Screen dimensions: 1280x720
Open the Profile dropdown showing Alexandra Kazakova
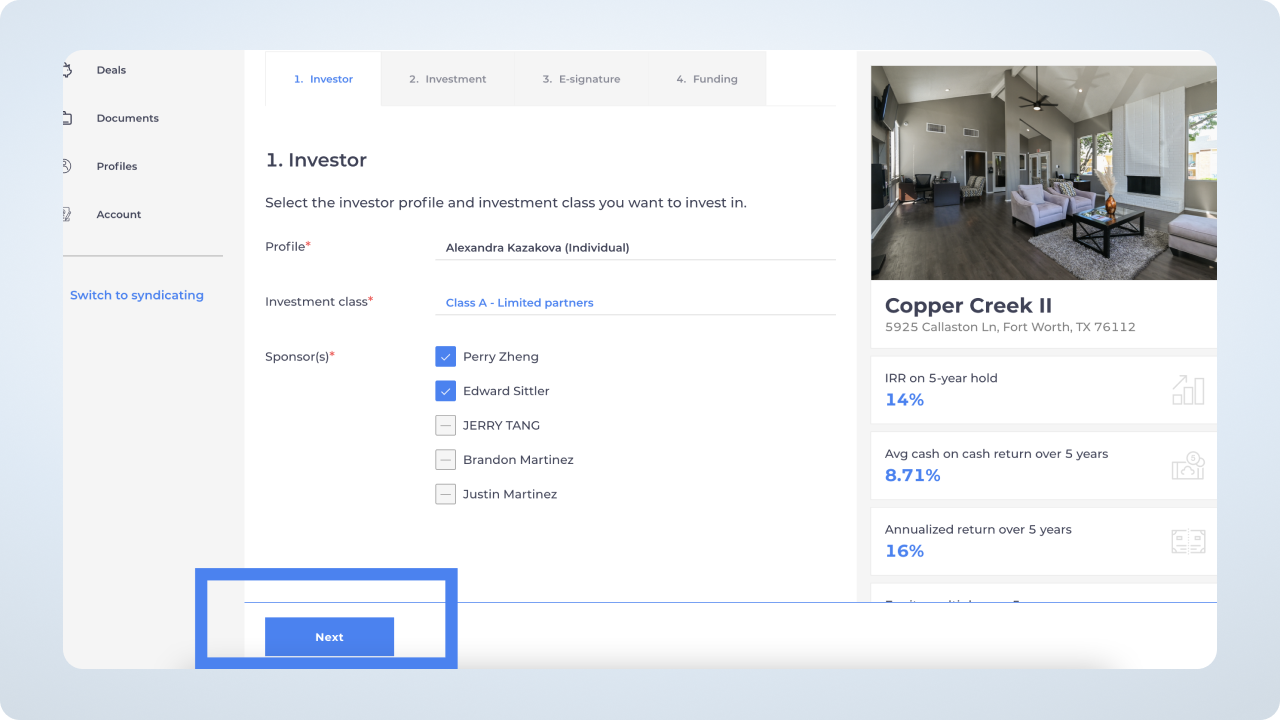[635, 247]
